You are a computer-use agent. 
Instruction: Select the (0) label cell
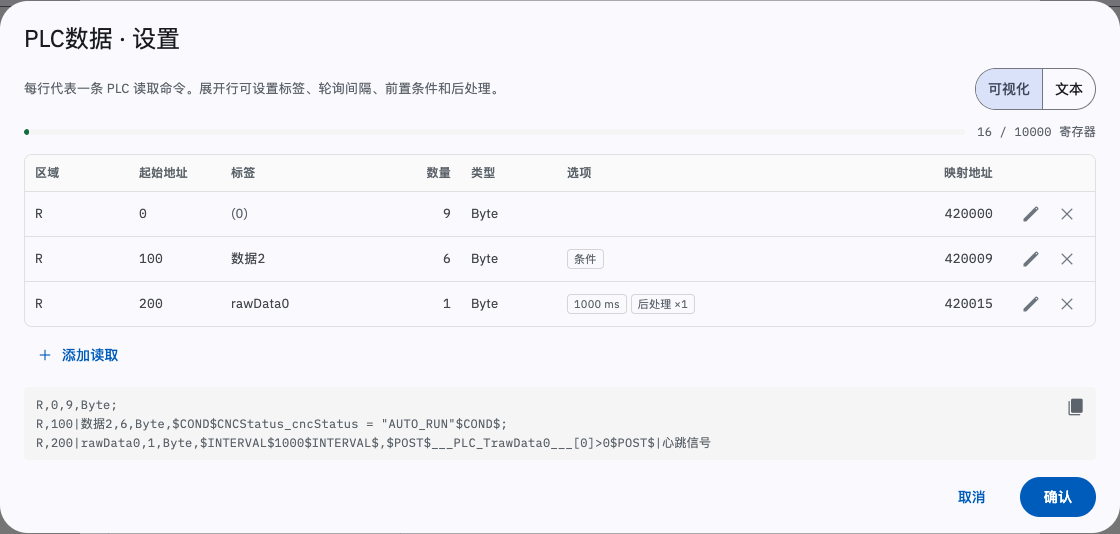click(239, 214)
